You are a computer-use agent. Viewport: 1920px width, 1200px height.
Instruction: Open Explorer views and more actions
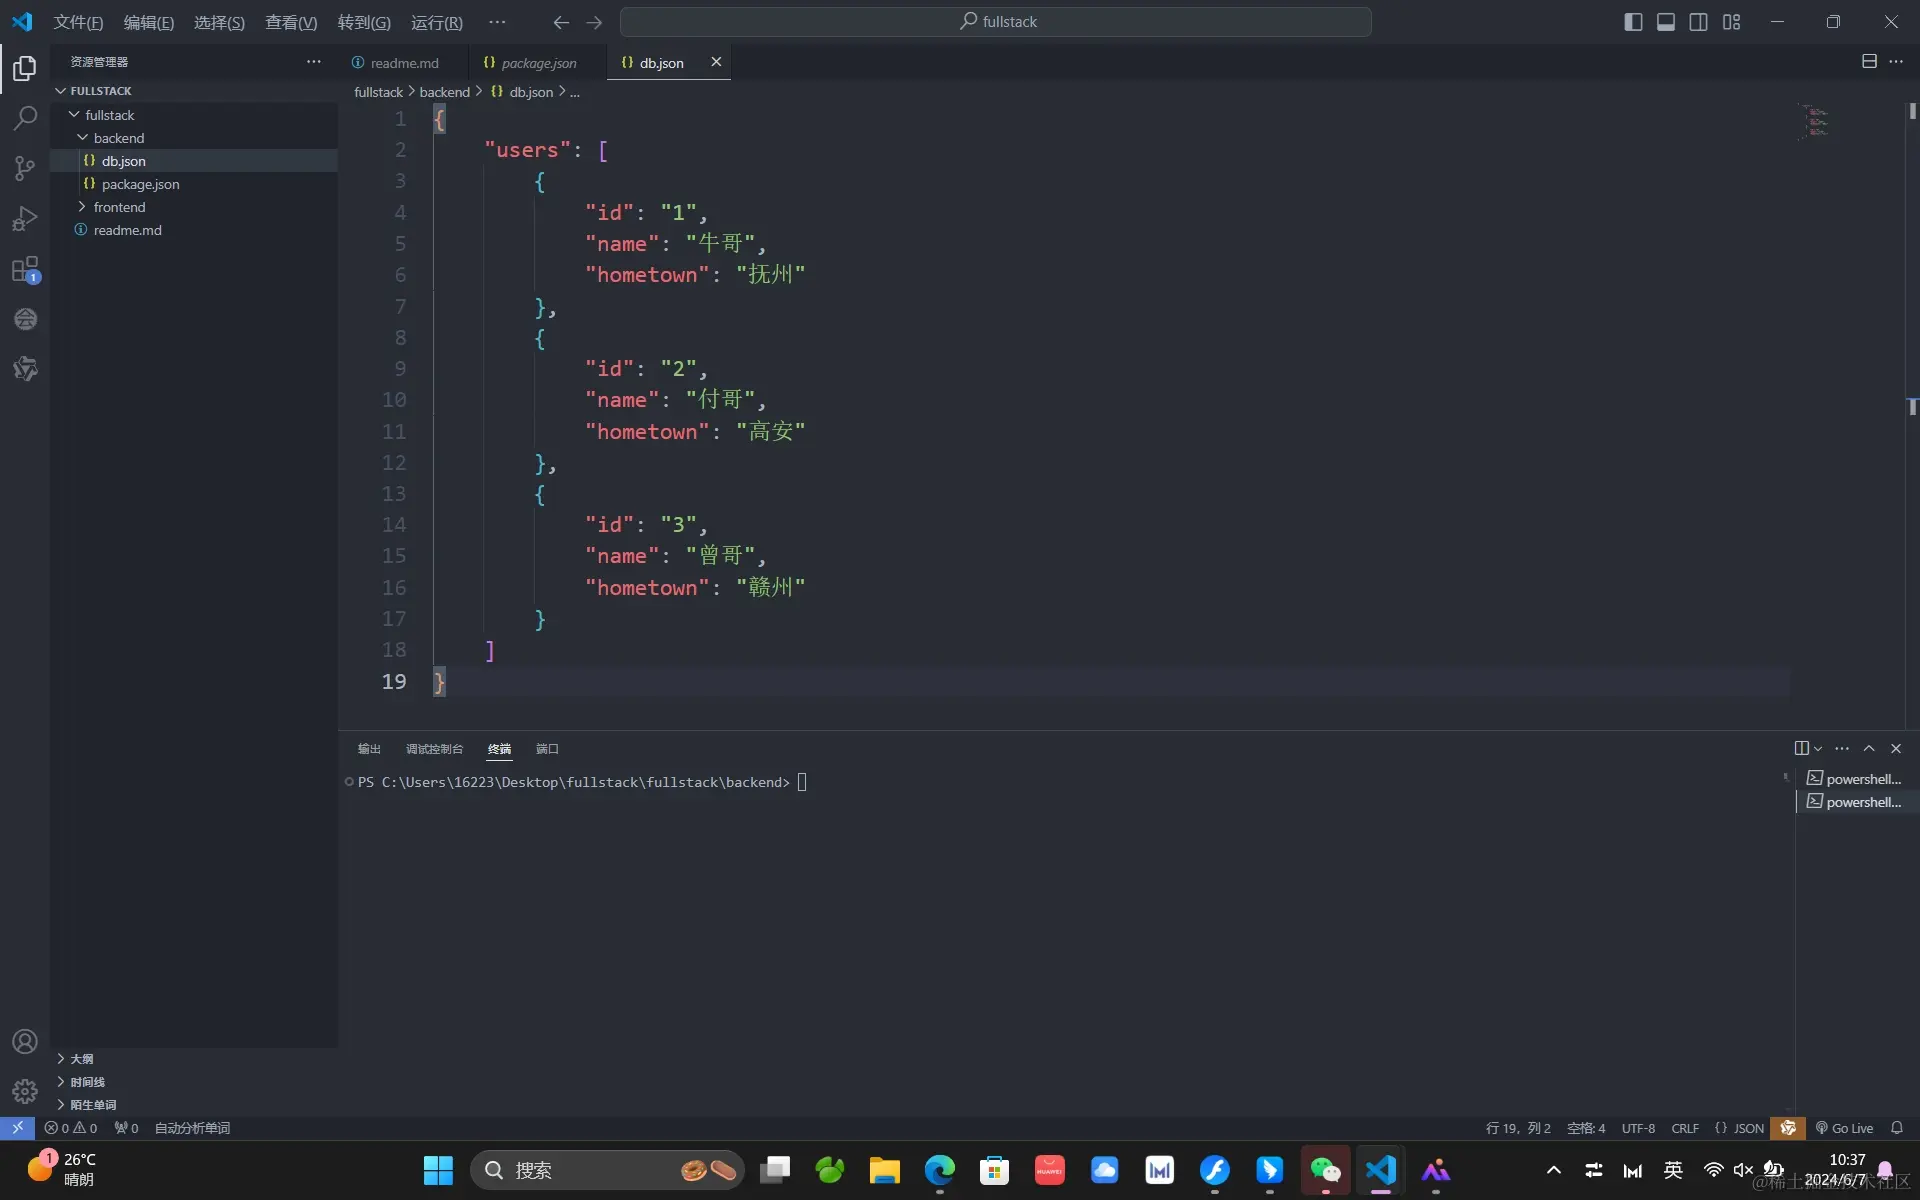click(314, 61)
